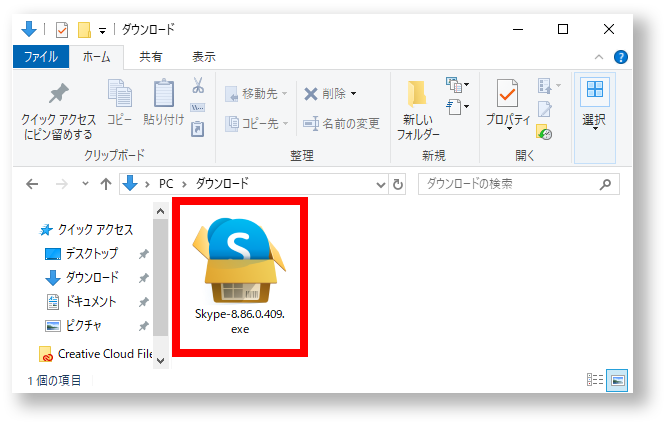Go up one folder level arrow
This screenshot has width=668, height=426.
(x=106, y=184)
